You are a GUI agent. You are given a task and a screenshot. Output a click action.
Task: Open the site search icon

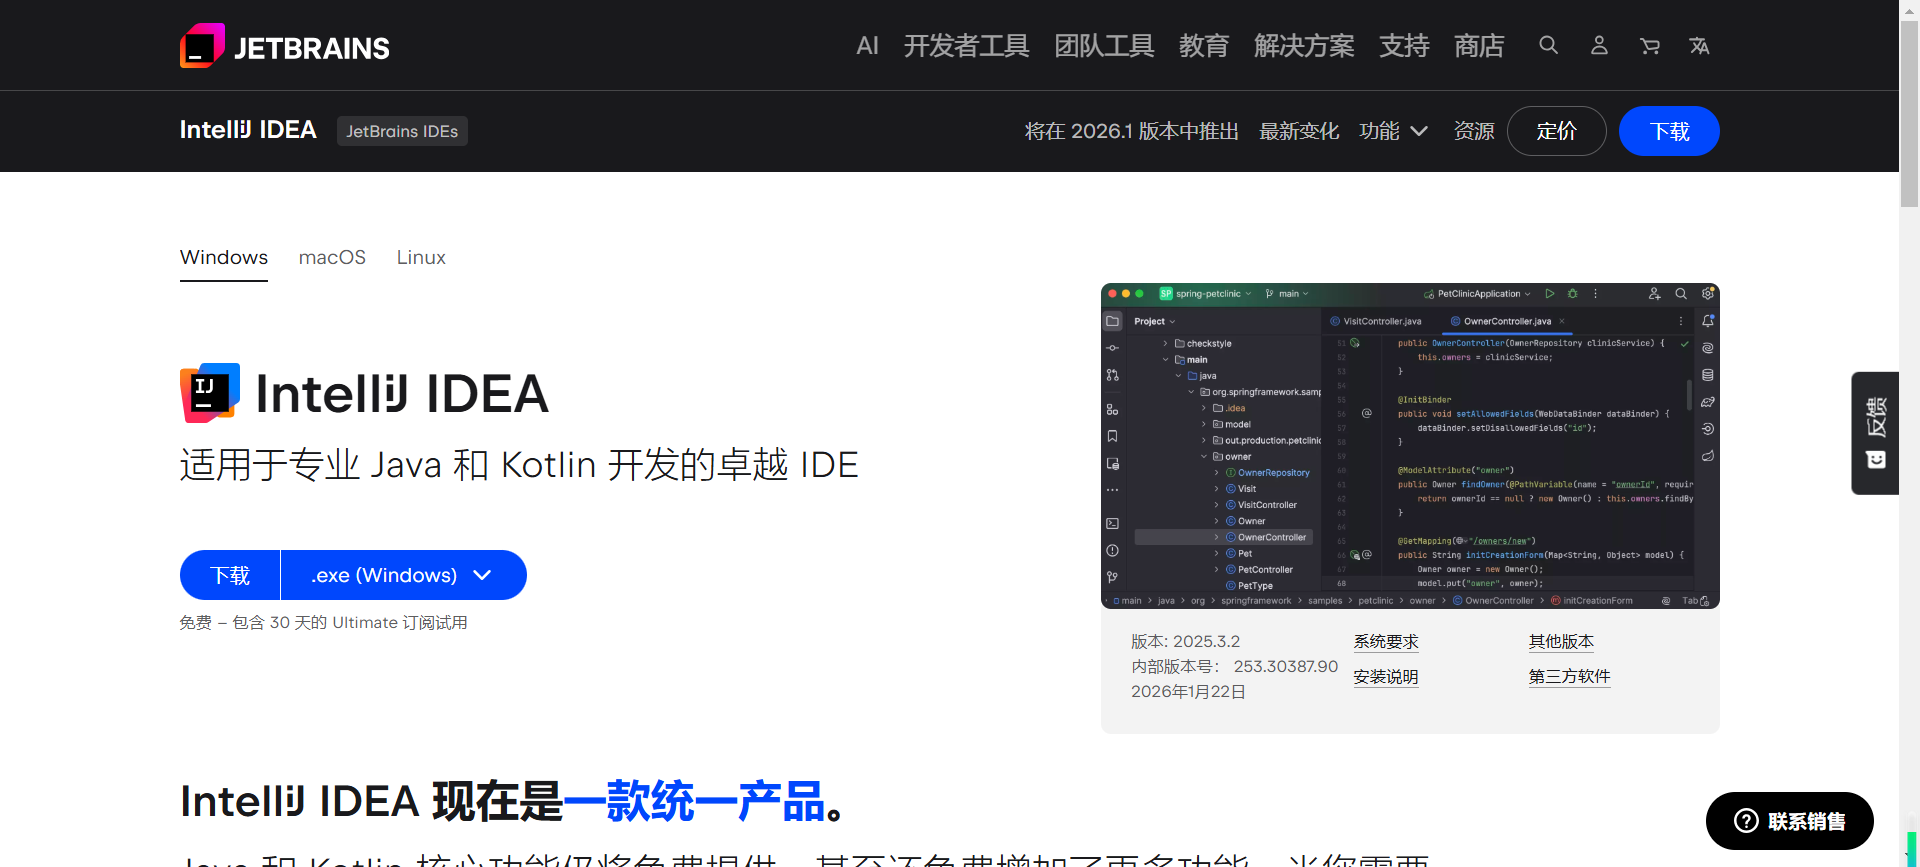pyautogui.click(x=1548, y=45)
